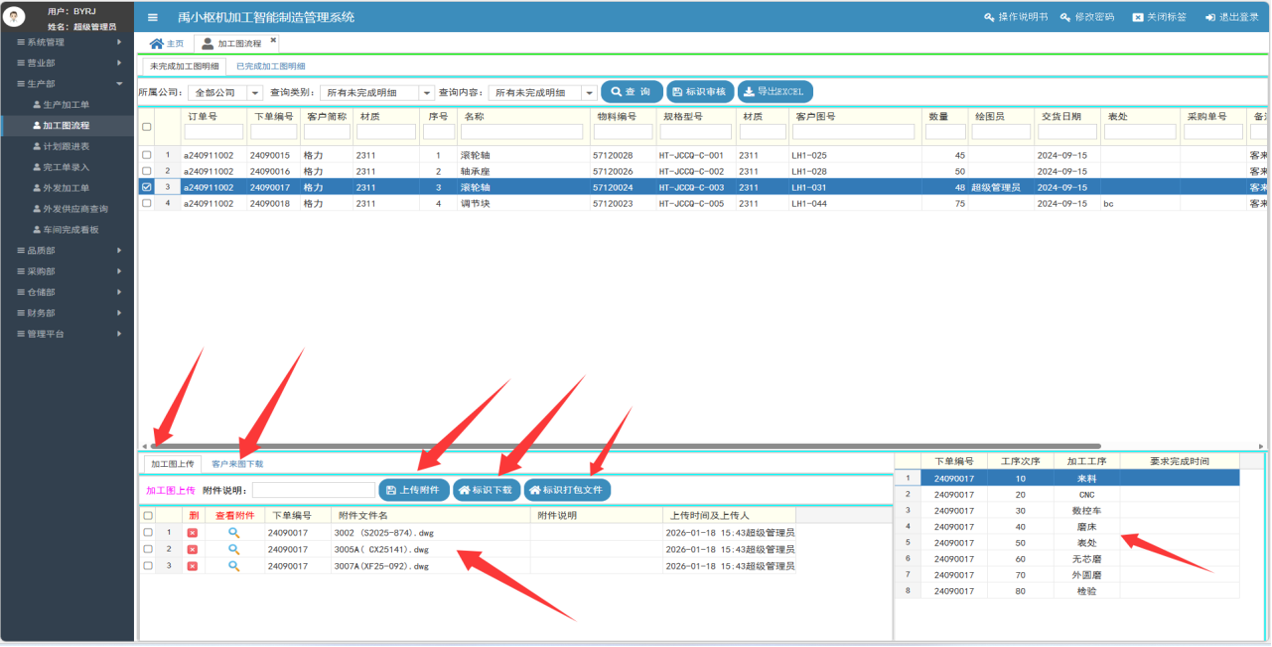Viewport: 1272px width, 647px height.
Task: Click 退出登录 to log out
Action: click(x=1232, y=17)
